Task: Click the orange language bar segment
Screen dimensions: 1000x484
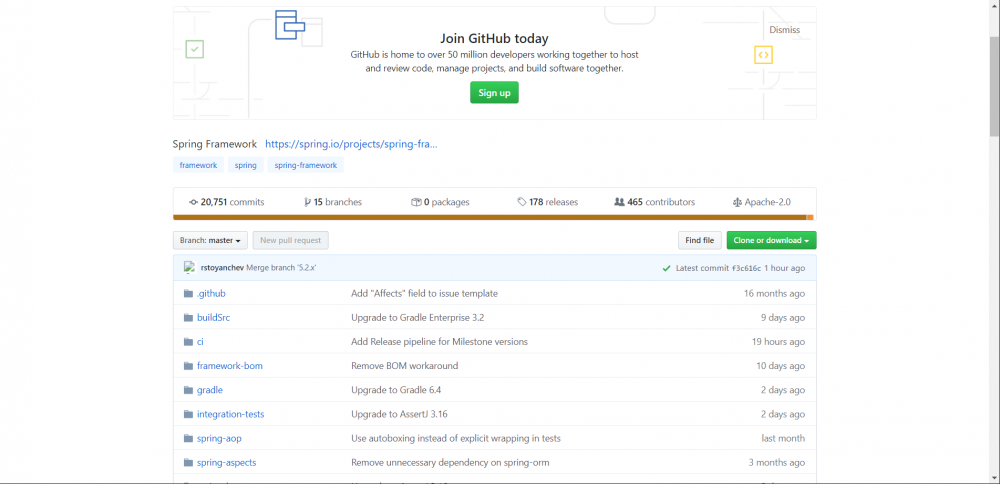Action: (810, 217)
